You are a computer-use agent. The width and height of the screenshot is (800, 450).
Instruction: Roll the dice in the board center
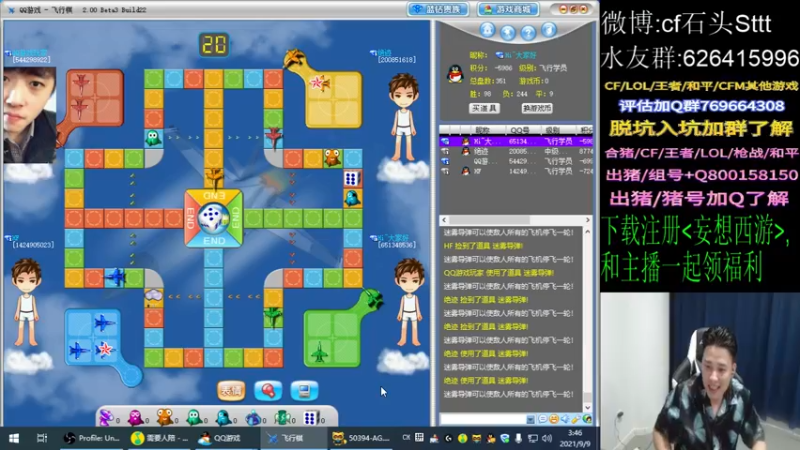click(213, 218)
